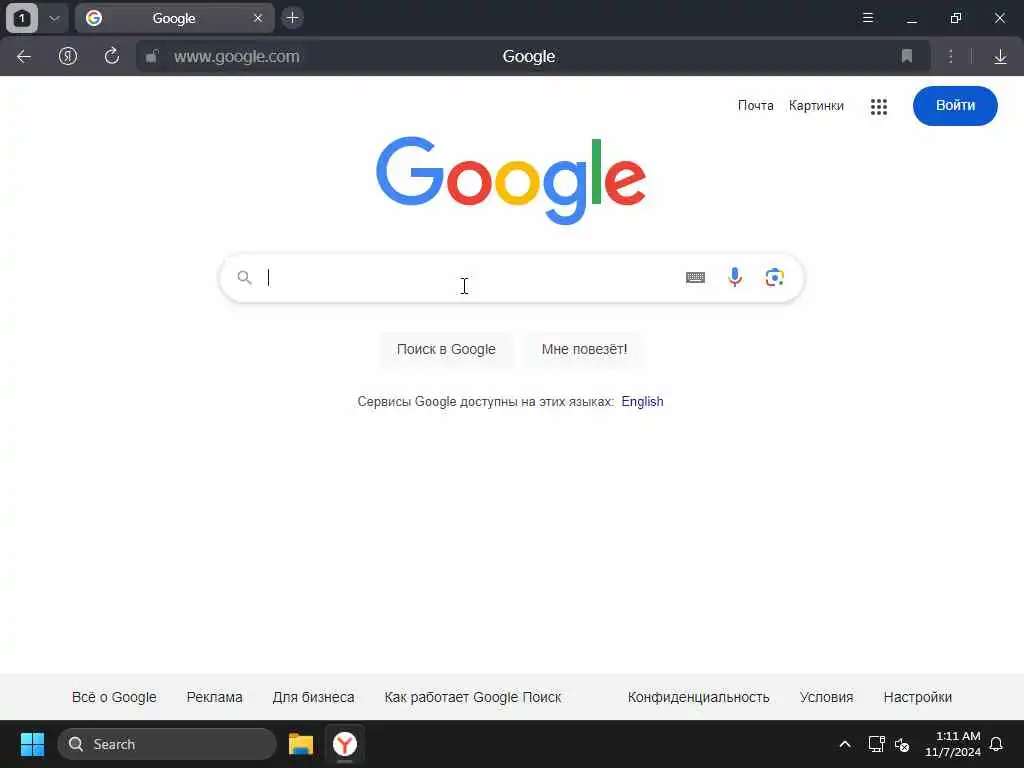Focus the Google search input field

pos(472,278)
